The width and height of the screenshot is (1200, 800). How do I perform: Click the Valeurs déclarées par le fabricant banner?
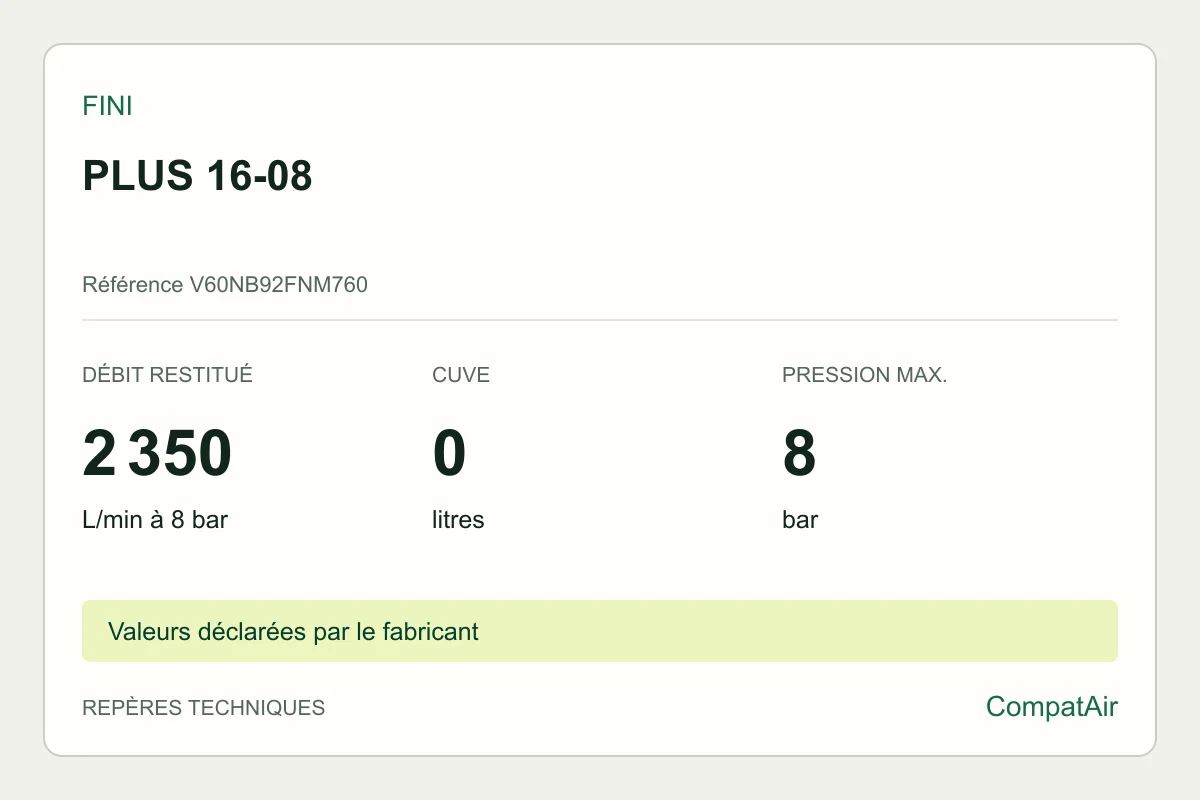coord(600,631)
